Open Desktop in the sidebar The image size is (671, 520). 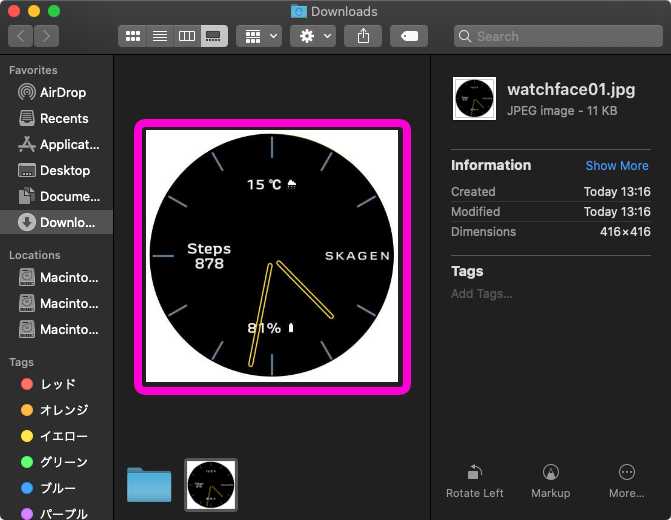pos(56,170)
